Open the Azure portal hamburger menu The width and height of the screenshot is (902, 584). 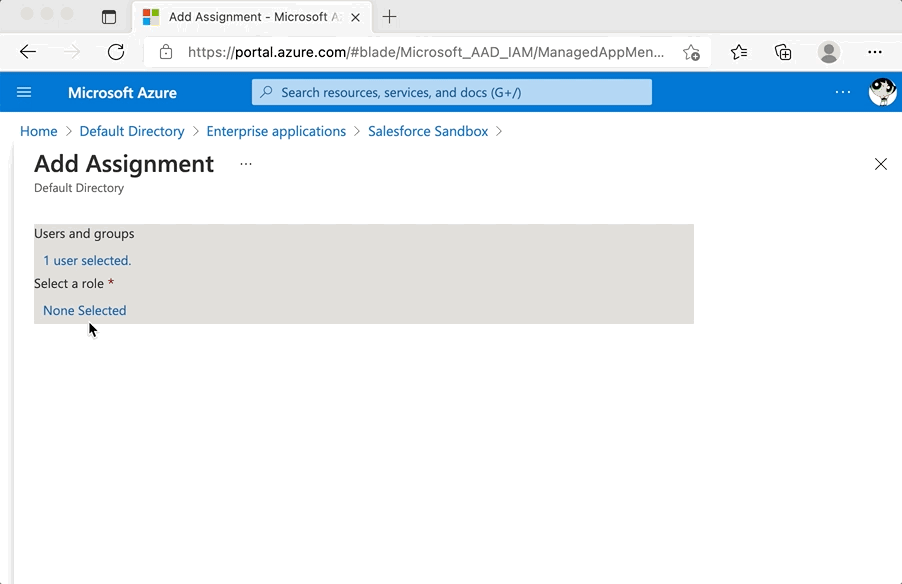click(x=24, y=92)
